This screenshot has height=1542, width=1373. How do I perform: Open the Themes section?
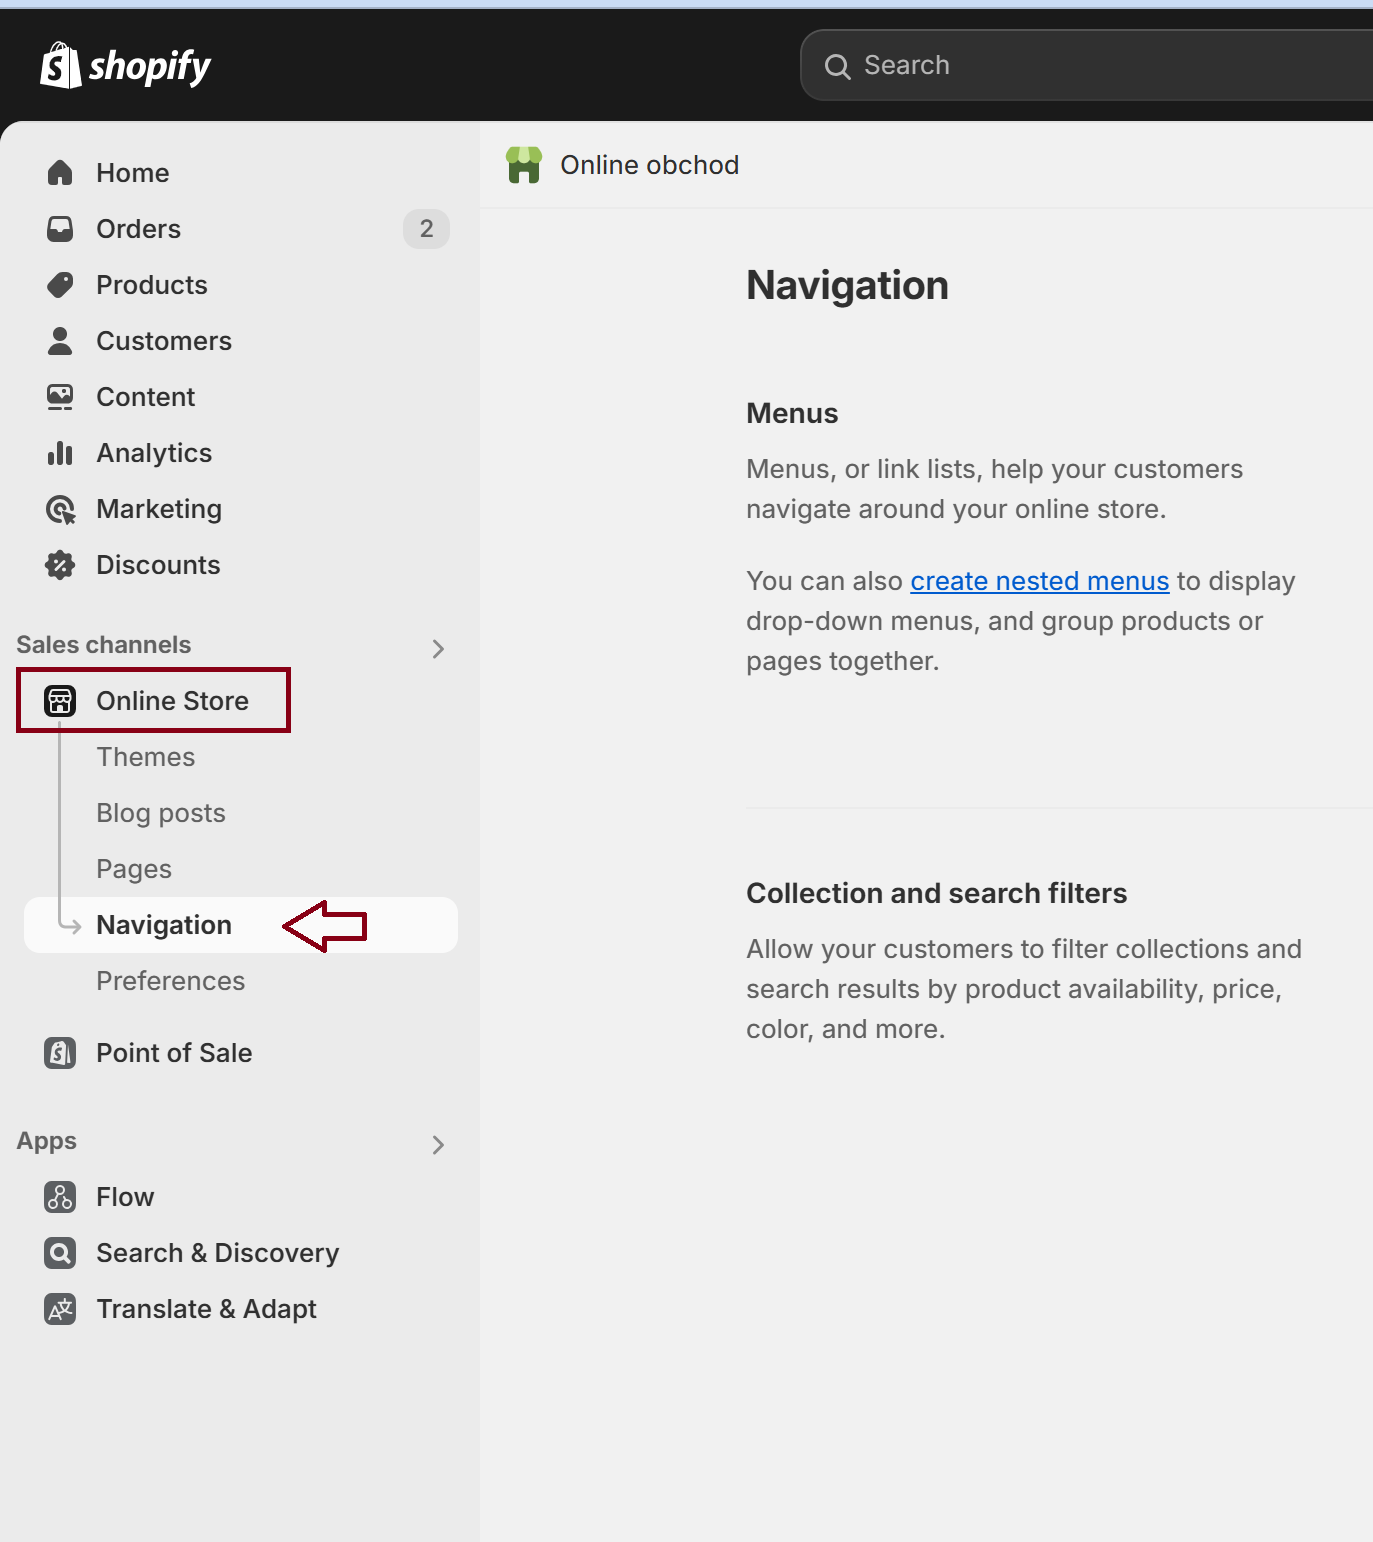[x=145, y=757]
